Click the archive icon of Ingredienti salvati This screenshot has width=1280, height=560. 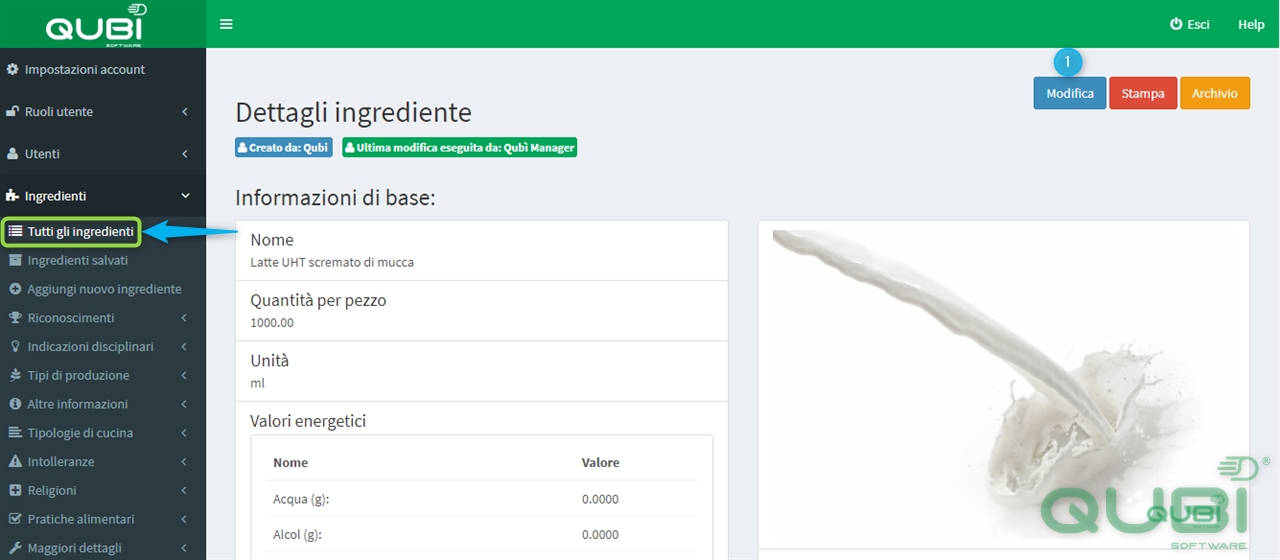tap(15, 260)
